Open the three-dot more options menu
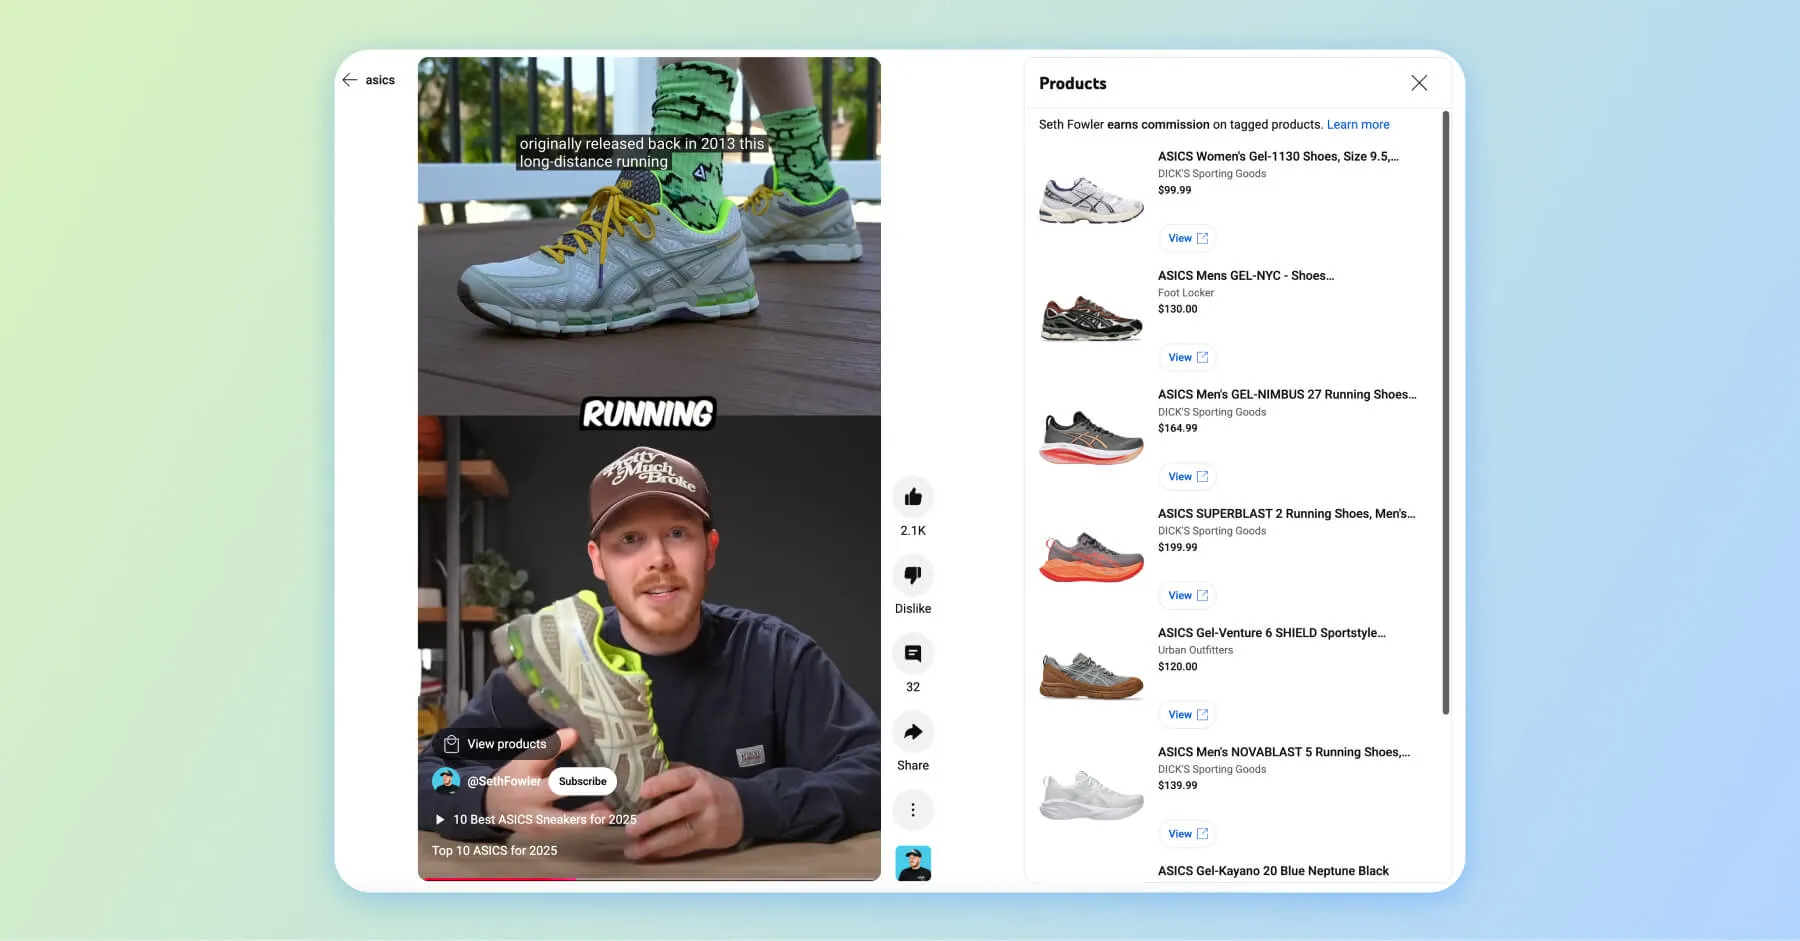This screenshot has width=1800, height=941. click(913, 810)
